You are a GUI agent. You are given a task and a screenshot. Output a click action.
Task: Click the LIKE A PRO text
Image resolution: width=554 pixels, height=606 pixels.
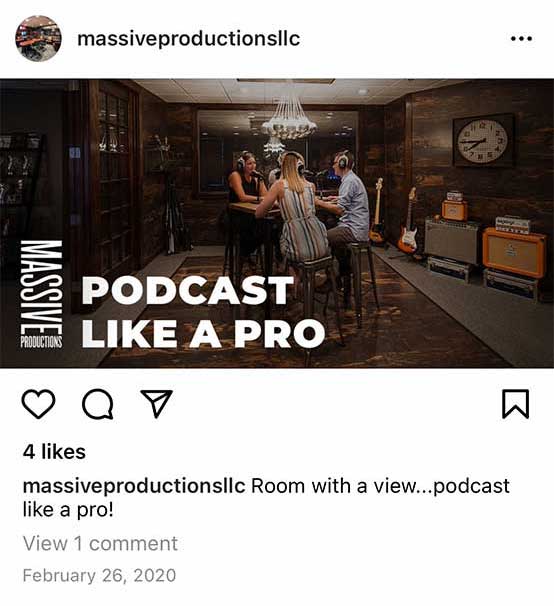pyautogui.click(x=203, y=333)
